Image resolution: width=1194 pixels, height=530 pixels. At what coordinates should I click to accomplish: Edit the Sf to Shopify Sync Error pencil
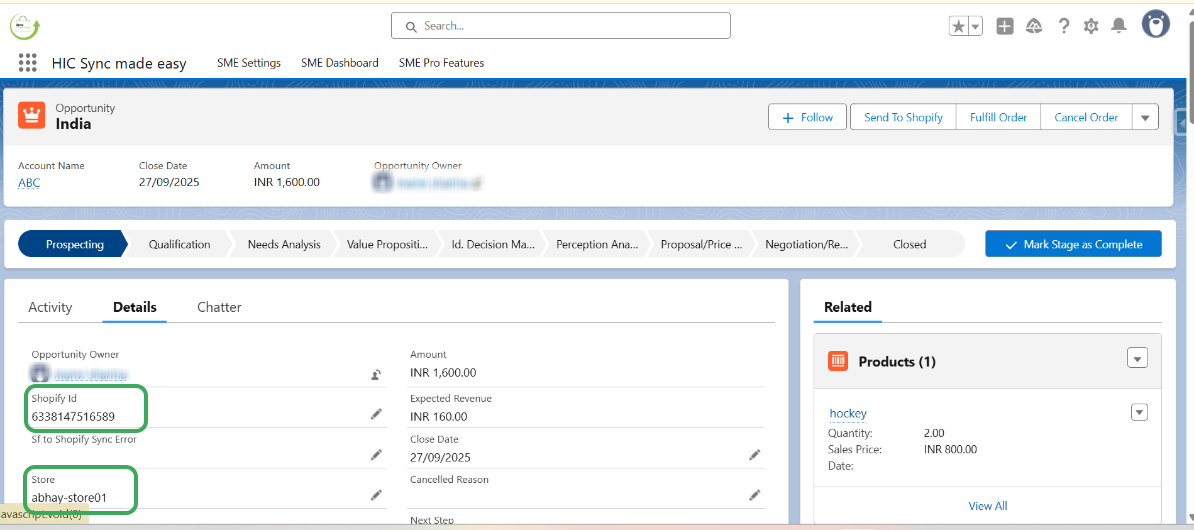pyautogui.click(x=376, y=455)
